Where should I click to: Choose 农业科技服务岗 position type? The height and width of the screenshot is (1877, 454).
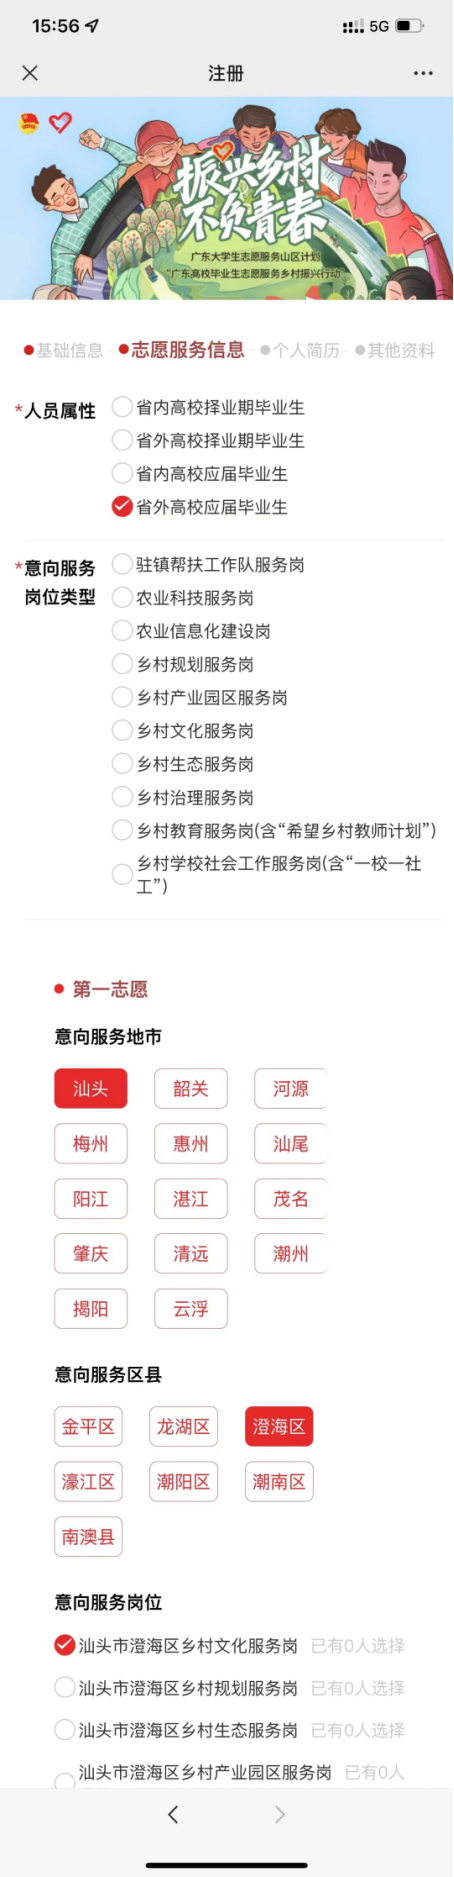click(183, 598)
